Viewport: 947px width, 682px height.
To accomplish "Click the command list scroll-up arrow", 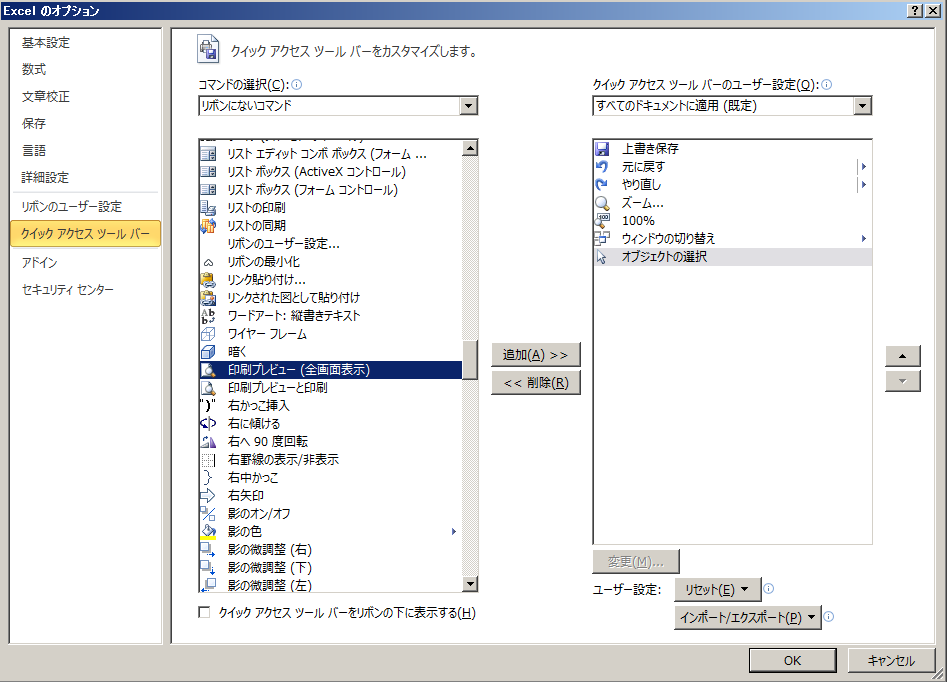I will pyautogui.click(x=470, y=148).
